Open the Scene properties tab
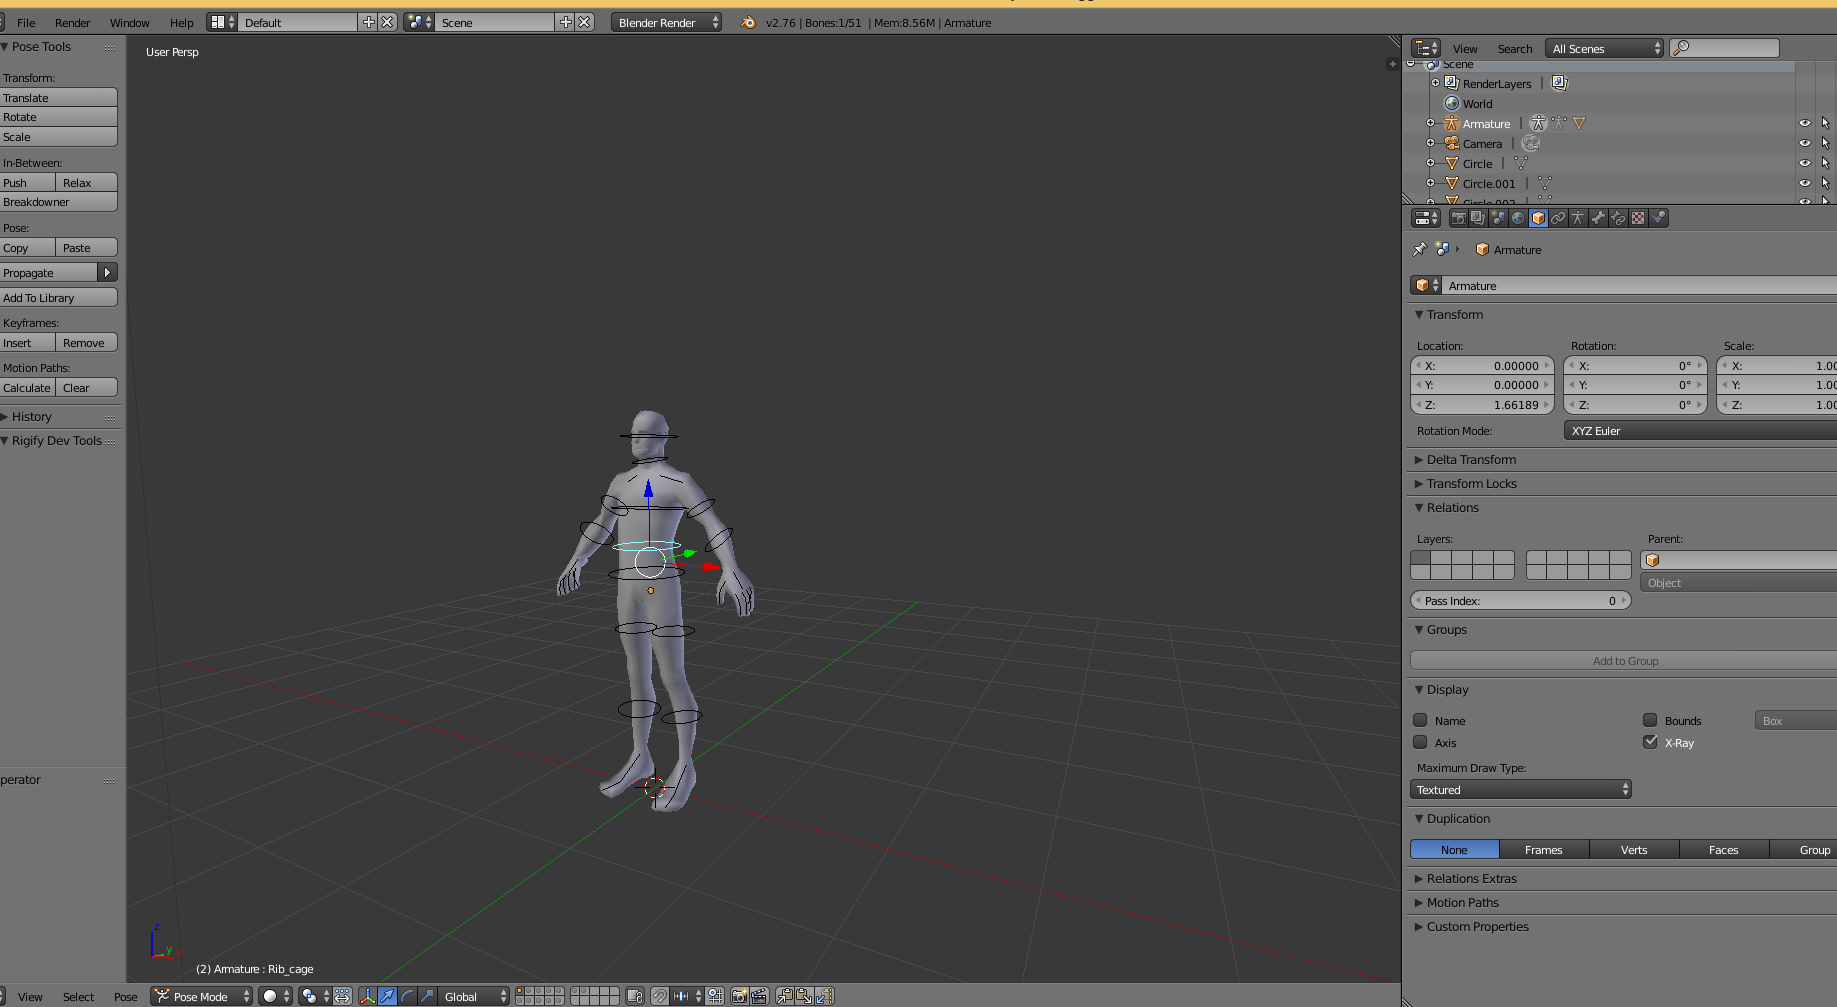This screenshot has height=1007, width=1837. (x=1498, y=218)
